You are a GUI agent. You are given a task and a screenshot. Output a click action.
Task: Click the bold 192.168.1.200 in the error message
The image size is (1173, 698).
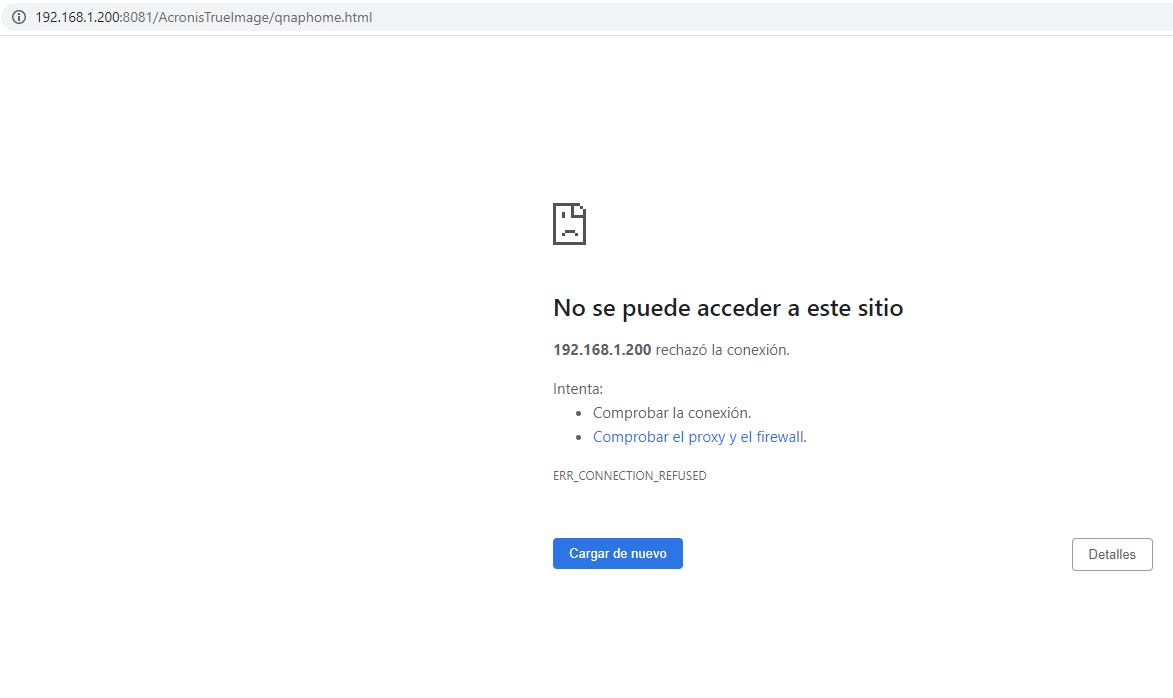coord(602,350)
